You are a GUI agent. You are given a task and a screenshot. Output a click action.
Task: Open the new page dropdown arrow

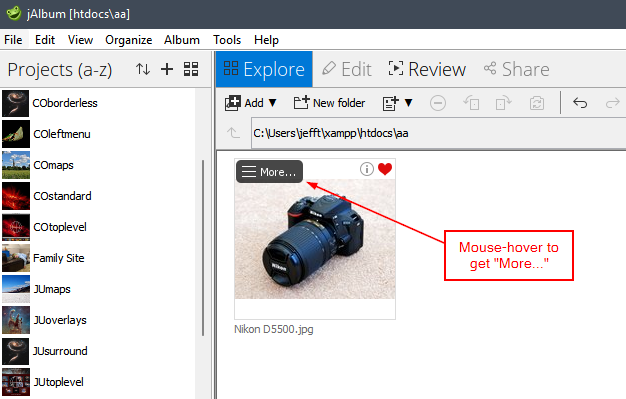coord(408,103)
